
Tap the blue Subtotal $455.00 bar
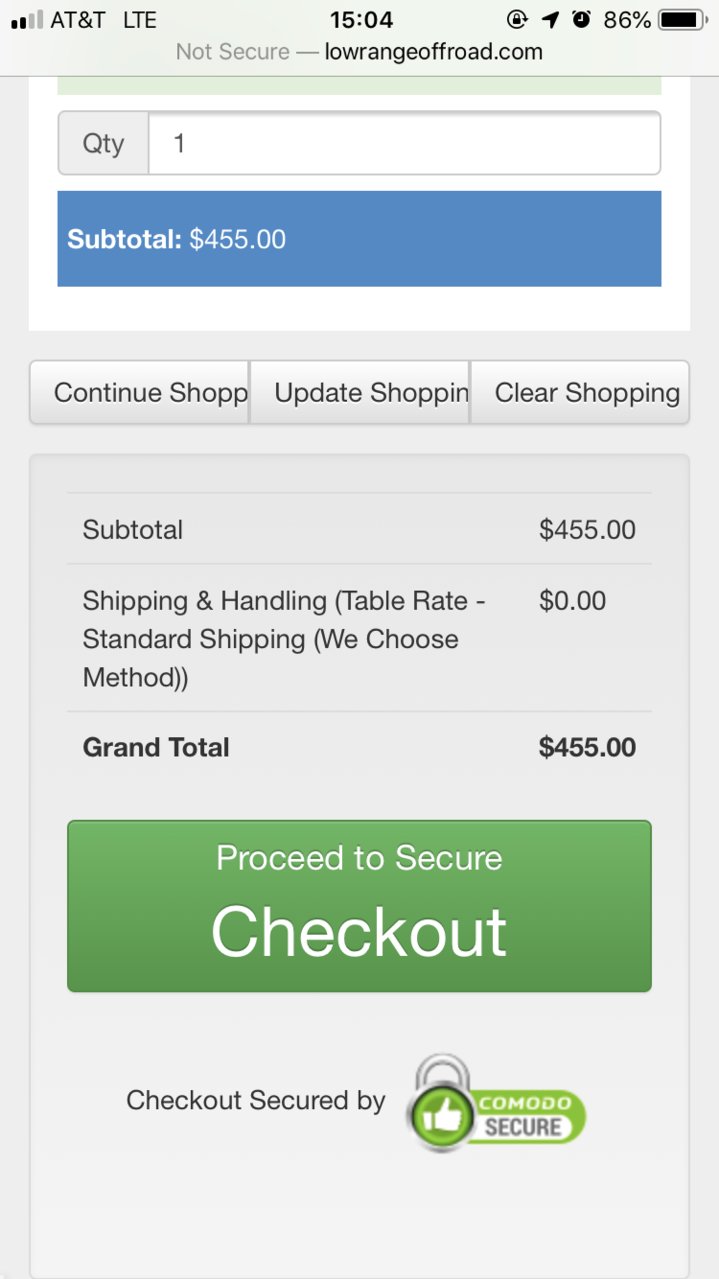tap(359, 239)
